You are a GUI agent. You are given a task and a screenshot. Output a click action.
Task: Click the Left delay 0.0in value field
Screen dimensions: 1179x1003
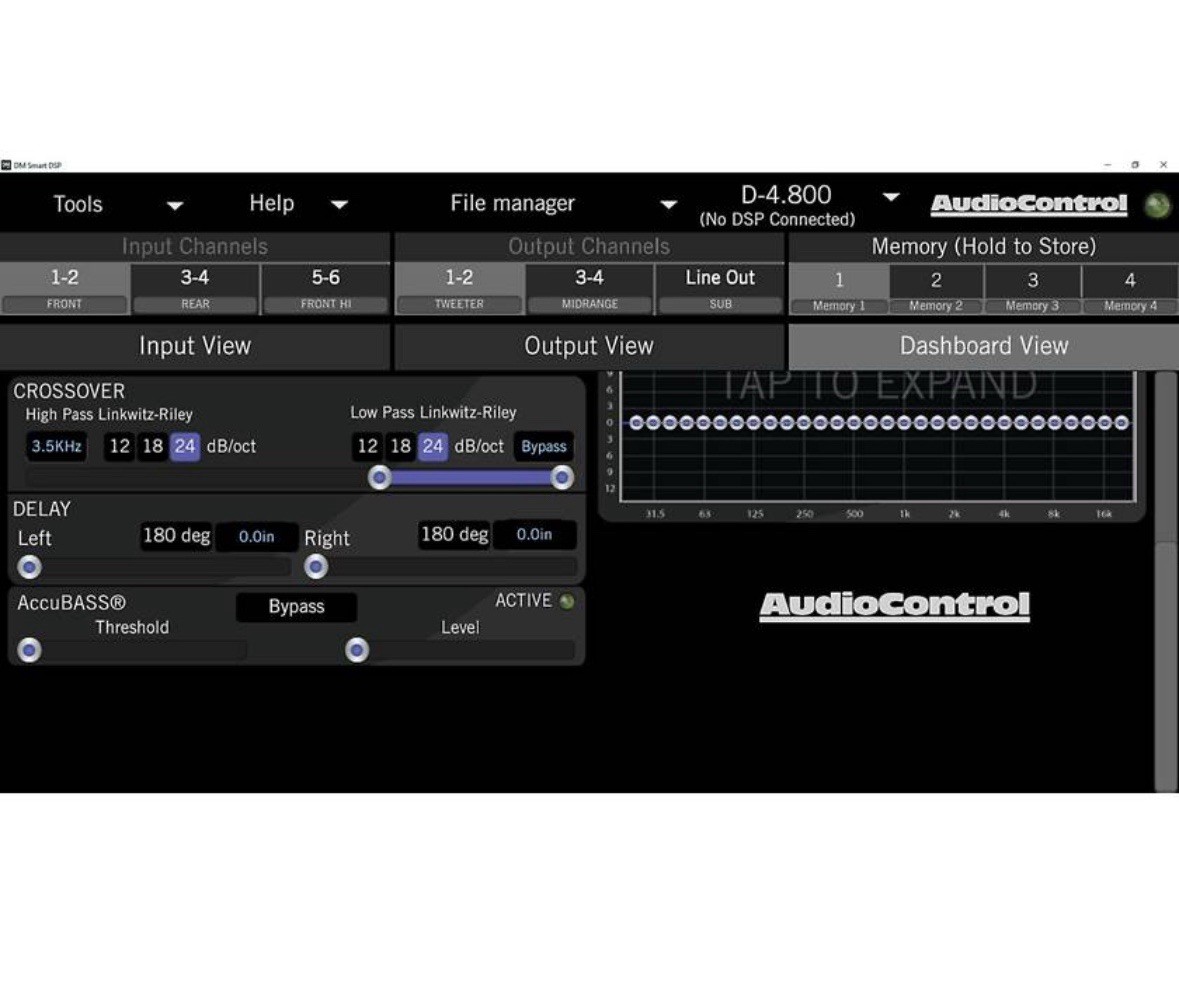tap(256, 537)
